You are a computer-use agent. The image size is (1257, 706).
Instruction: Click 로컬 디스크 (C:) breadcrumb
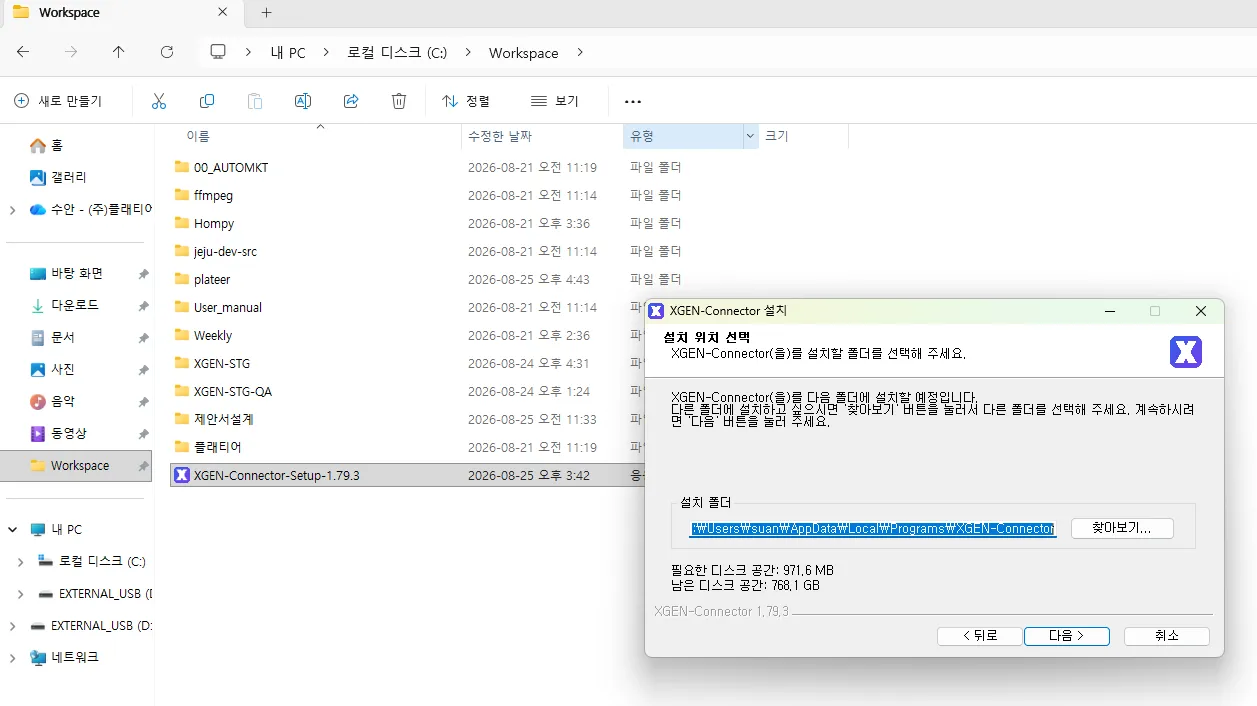(x=397, y=53)
